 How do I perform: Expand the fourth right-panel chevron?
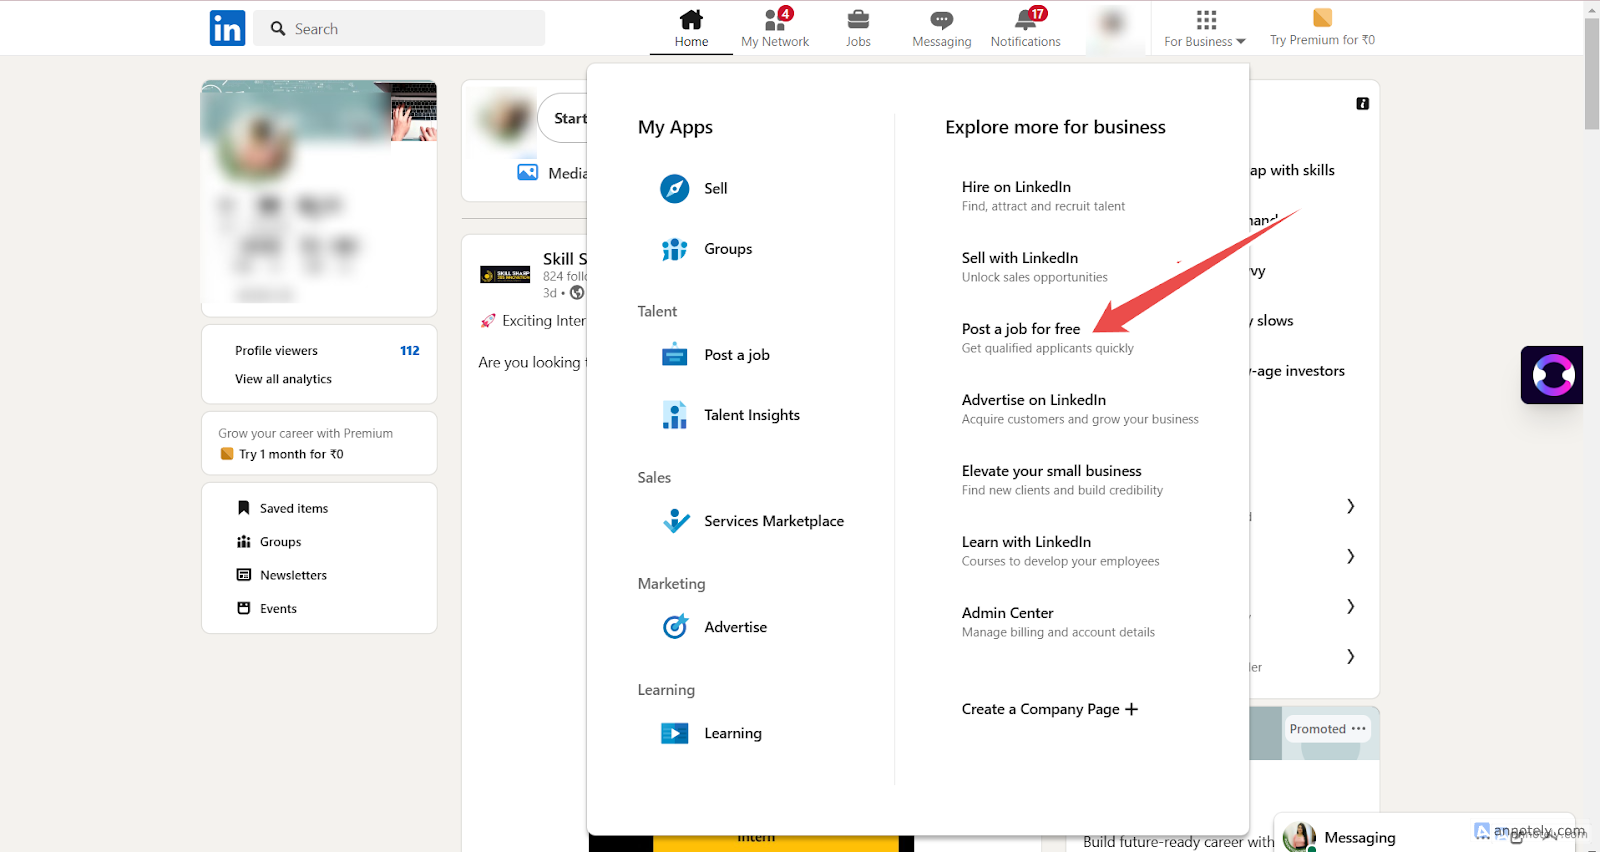pyautogui.click(x=1350, y=656)
